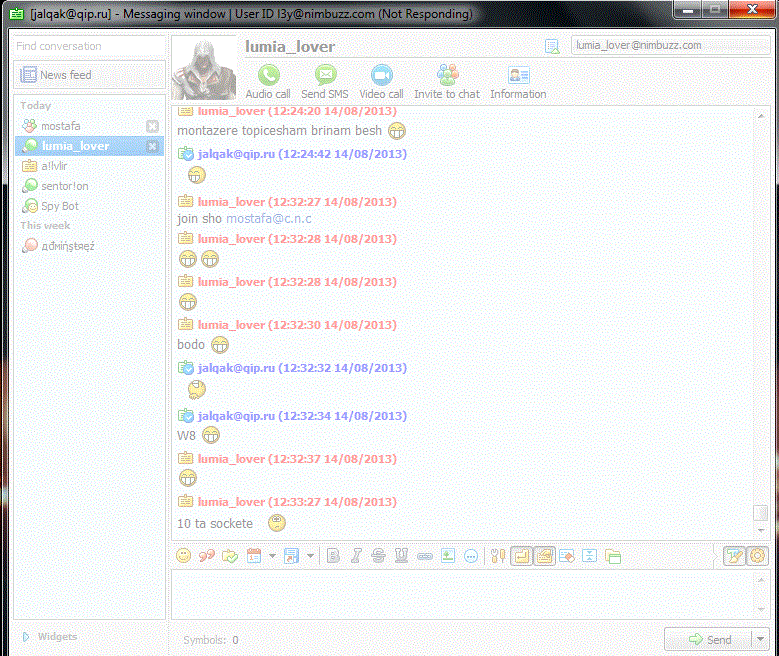The width and height of the screenshot is (779, 656).
Task: Click the round ellipsis bubble icon
Action: tap(471, 556)
